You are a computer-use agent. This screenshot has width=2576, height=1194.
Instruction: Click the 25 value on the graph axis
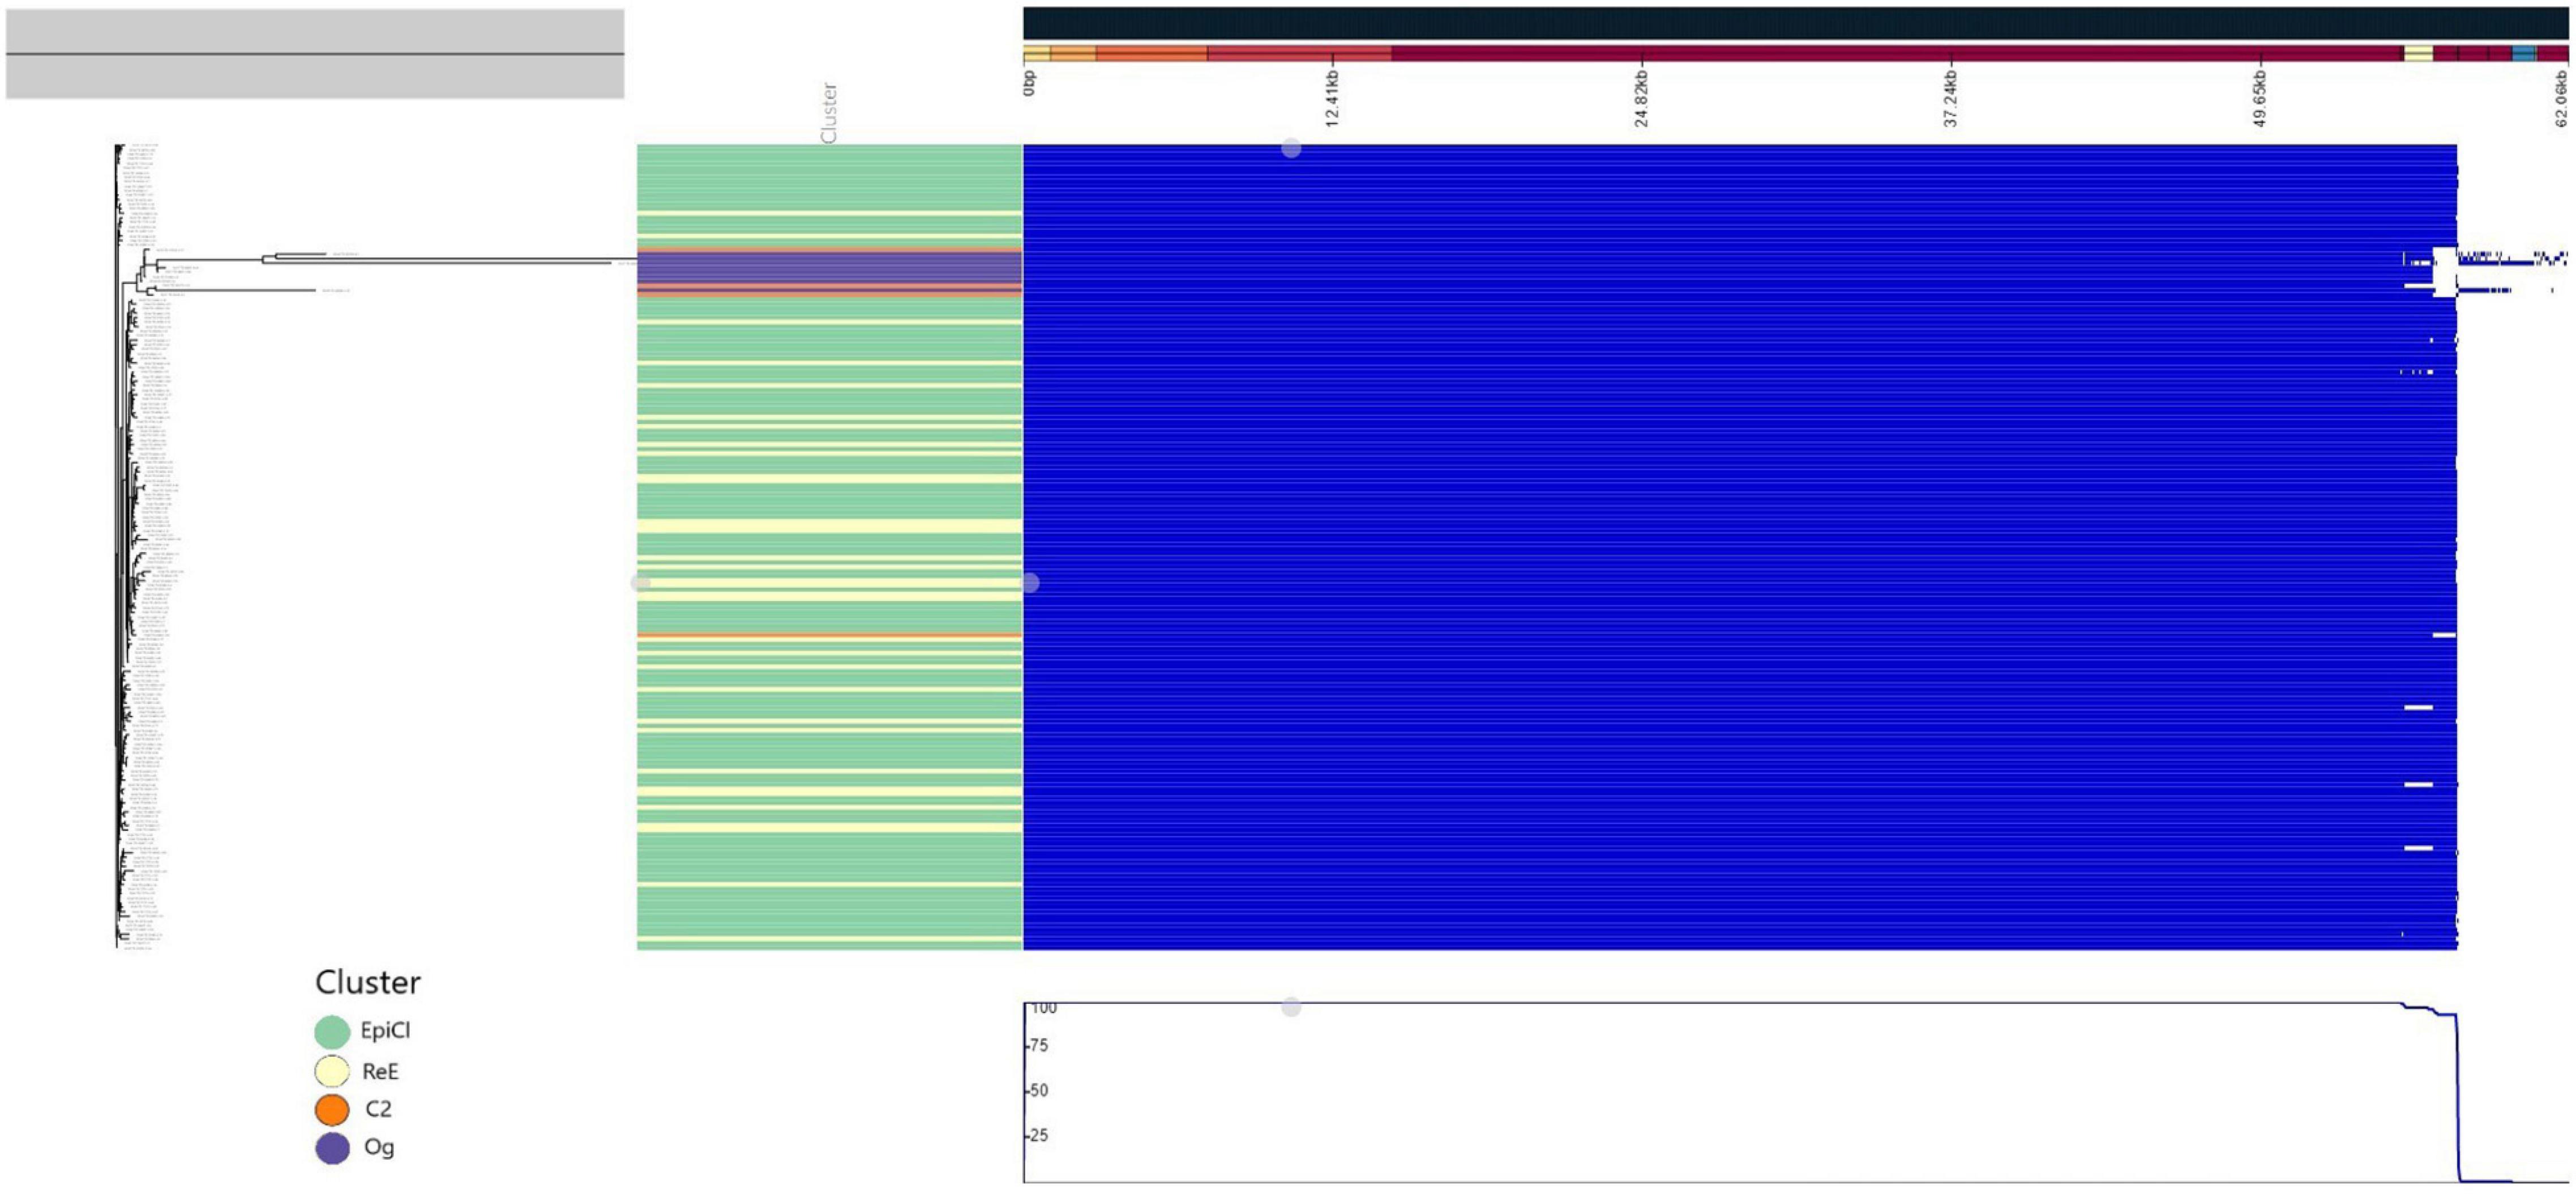coord(1039,1135)
